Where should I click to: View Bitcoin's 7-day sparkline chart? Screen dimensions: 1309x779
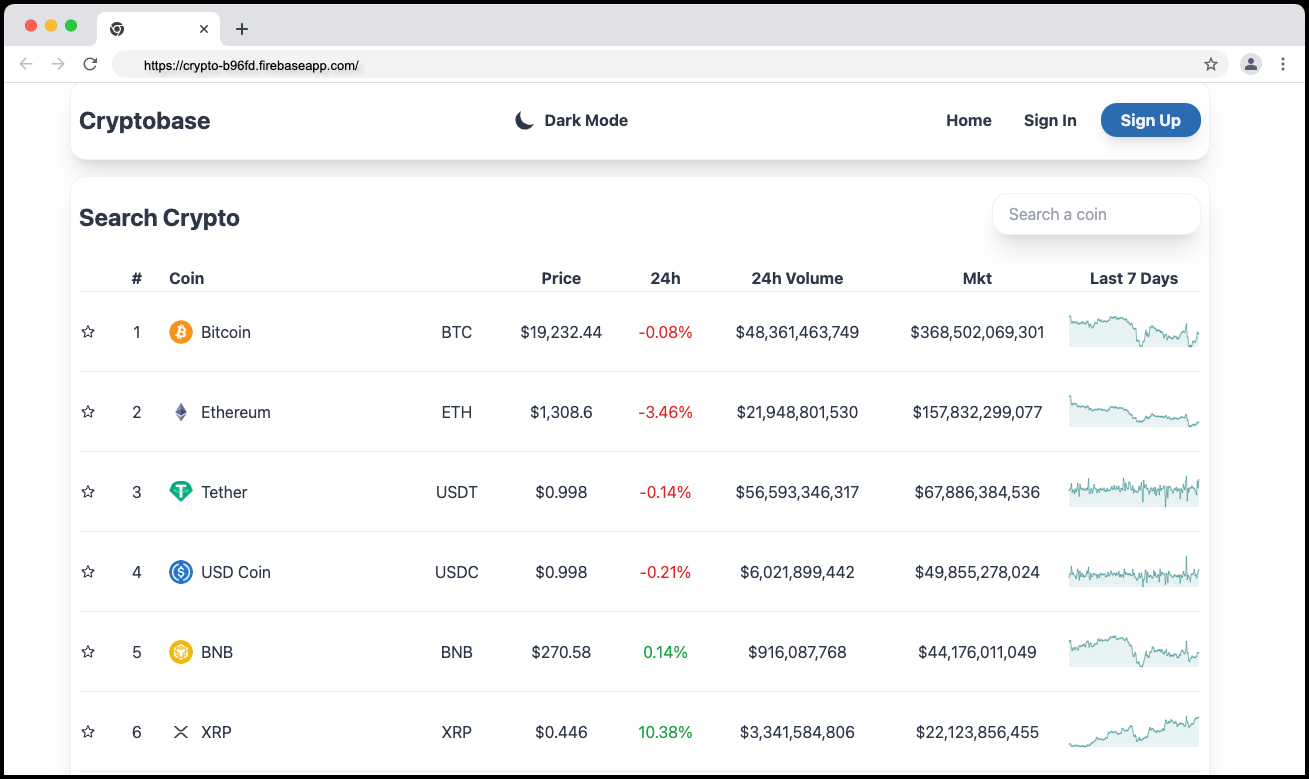click(1134, 331)
